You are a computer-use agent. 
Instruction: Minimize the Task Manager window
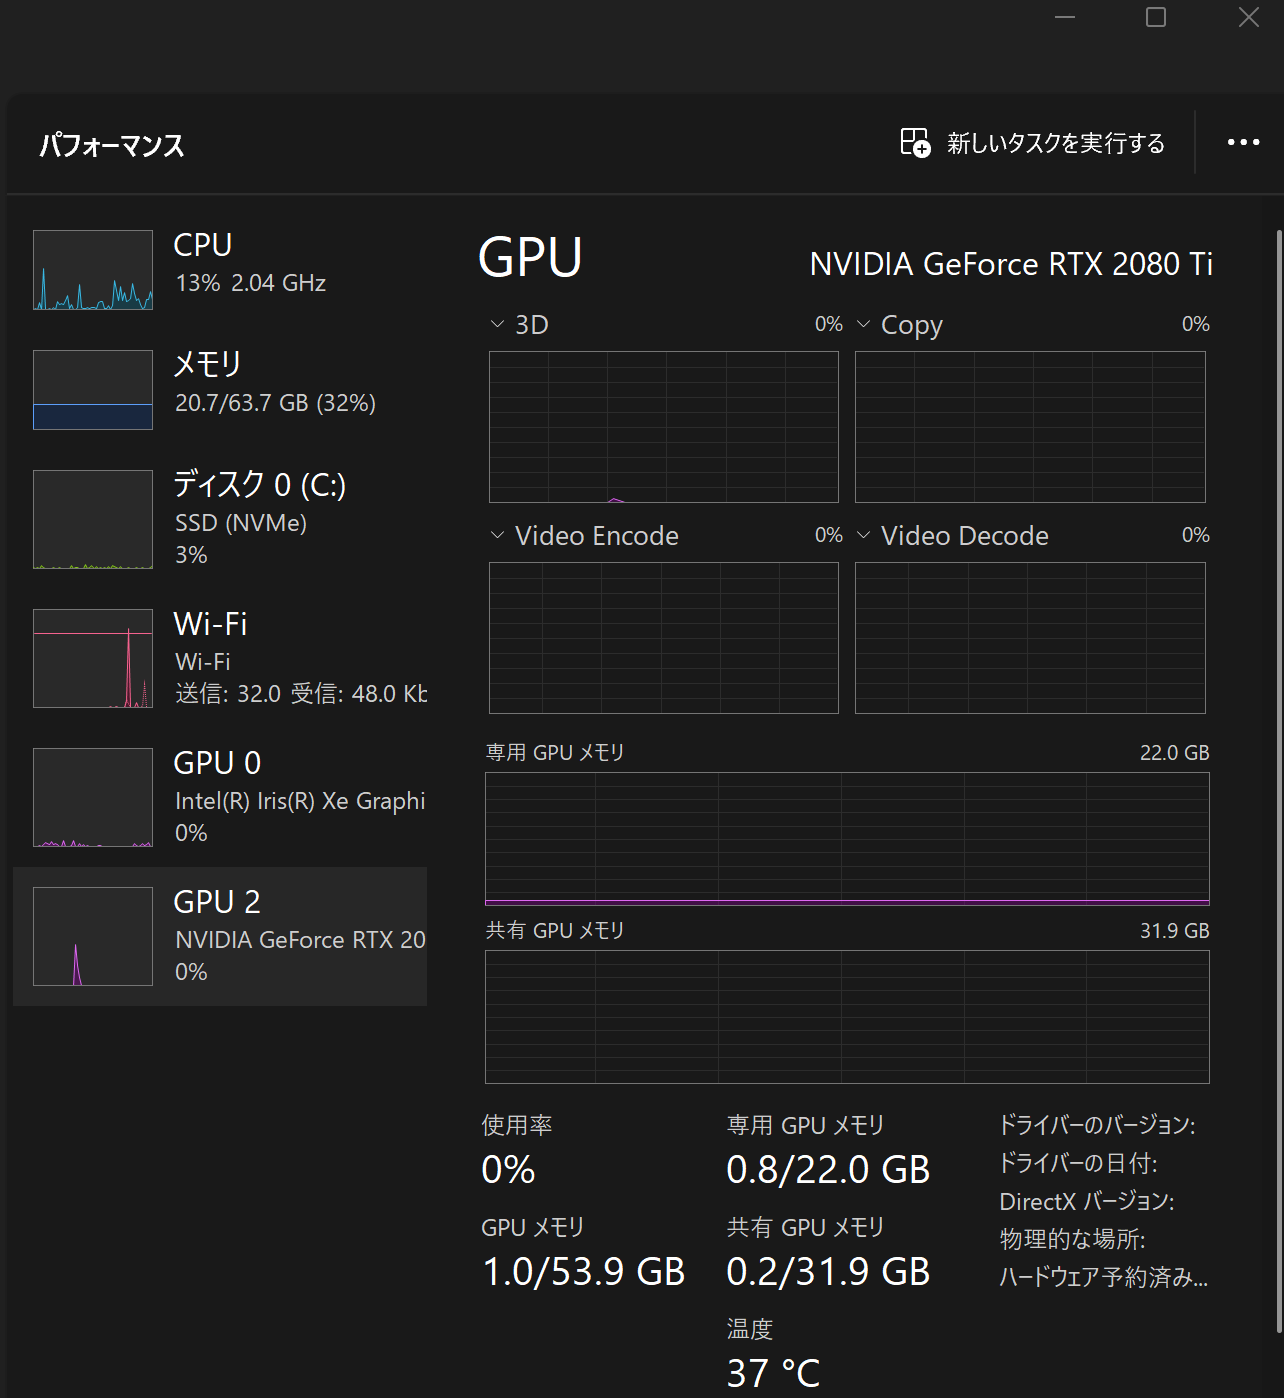[1065, 17]
